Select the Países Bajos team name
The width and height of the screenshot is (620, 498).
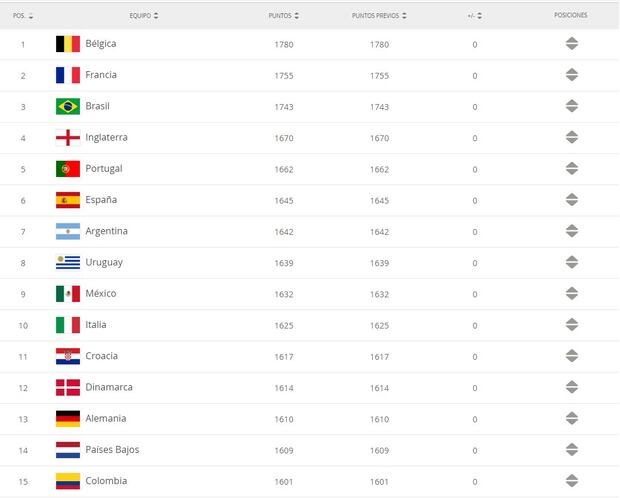click(112, 449)
